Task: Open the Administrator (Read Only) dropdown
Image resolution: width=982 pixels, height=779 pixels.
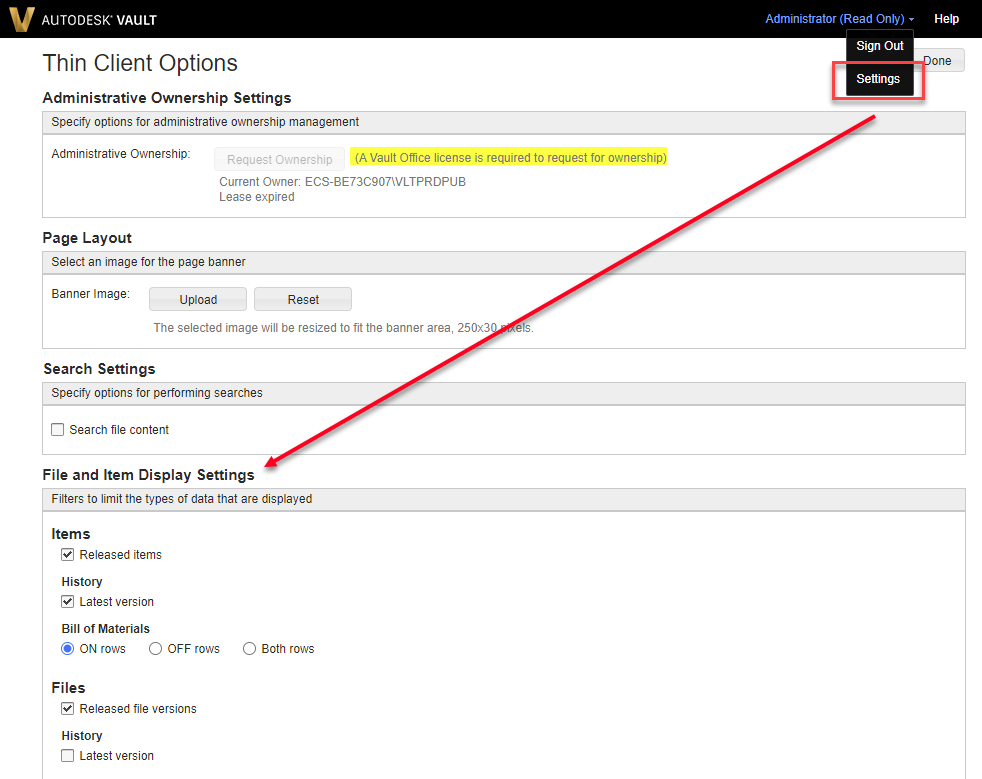Action: click(x=838, y=18)
